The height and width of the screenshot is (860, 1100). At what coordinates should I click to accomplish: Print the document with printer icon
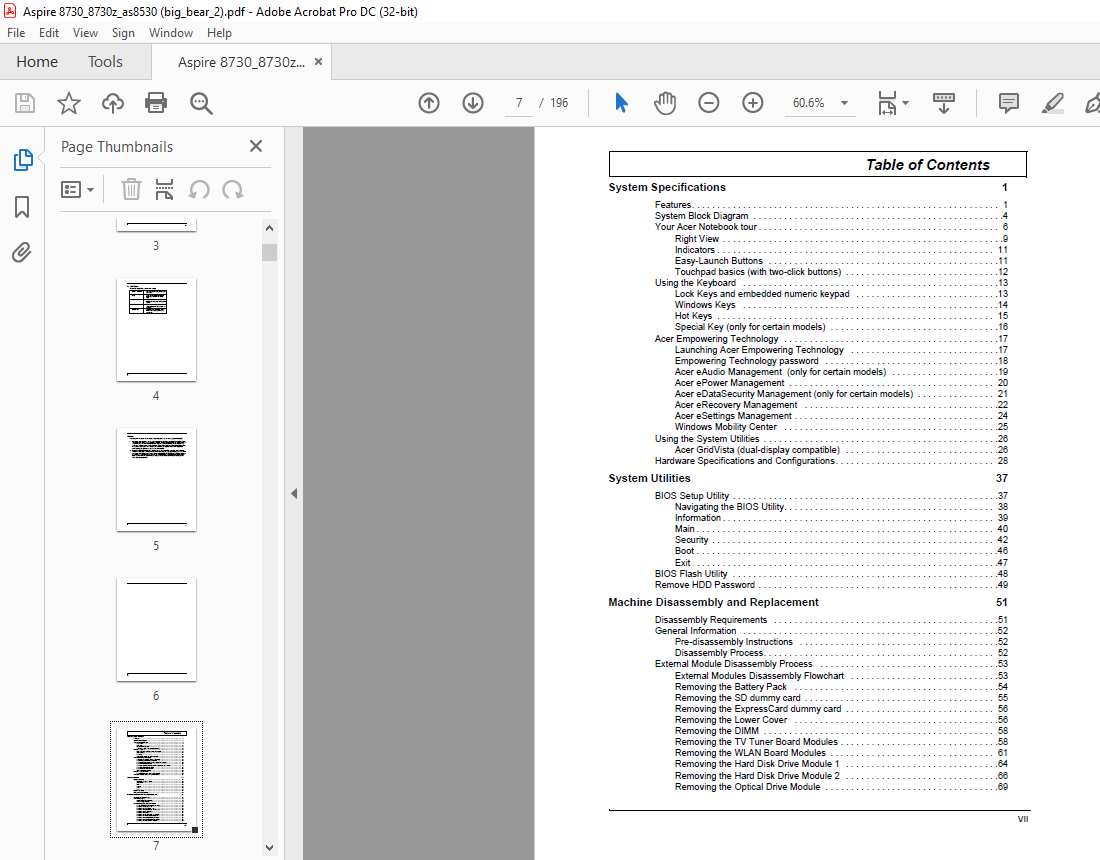click(x=156, y=103)
